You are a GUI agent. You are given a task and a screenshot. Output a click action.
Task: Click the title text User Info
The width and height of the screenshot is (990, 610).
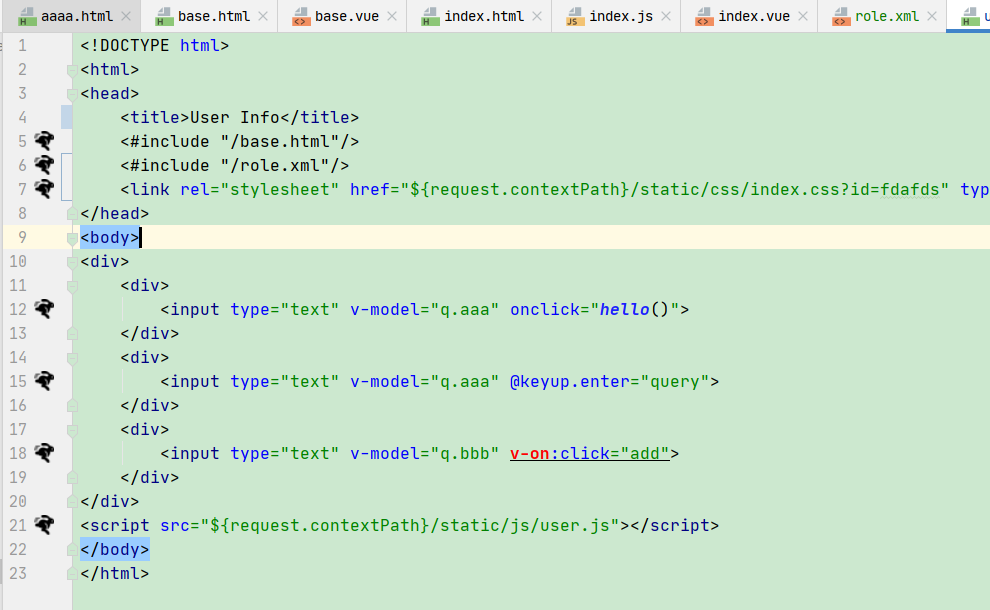point(235,117)
